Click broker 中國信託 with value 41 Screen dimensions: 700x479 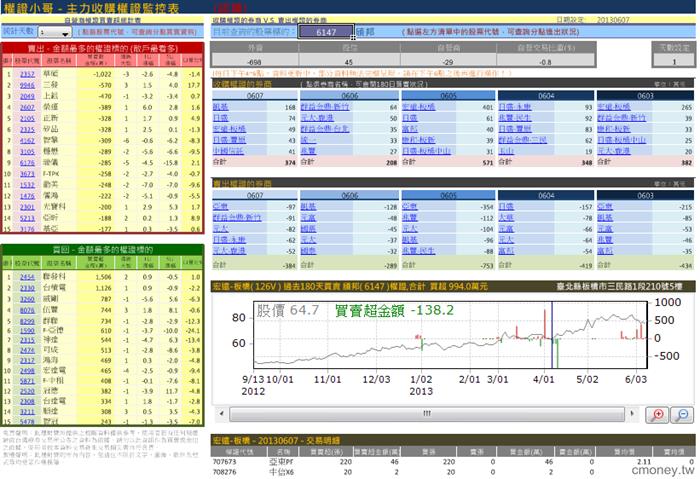coord(228,151)
